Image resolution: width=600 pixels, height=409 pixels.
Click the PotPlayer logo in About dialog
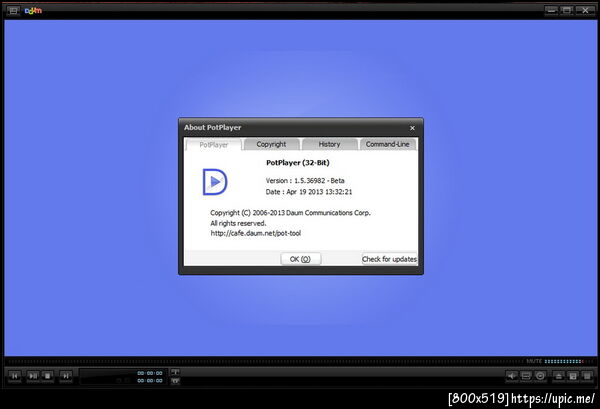215,182
